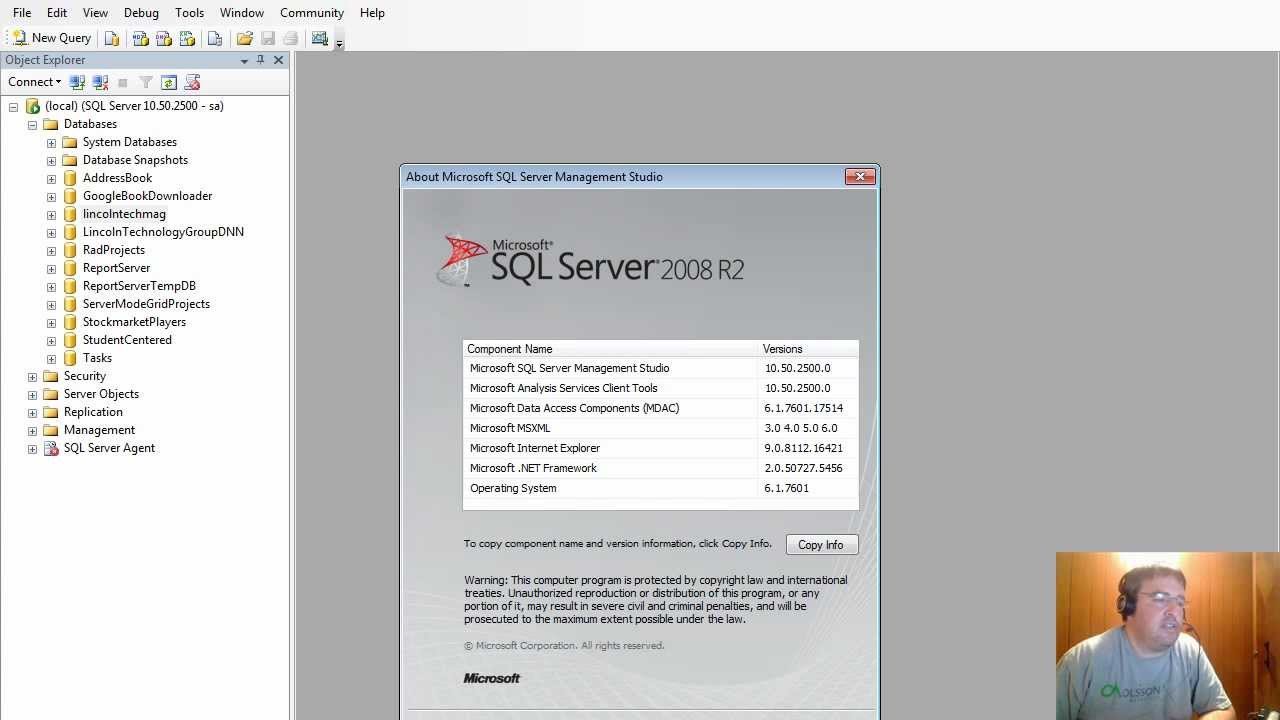This screenshot has width=1280, height=720.
Task: Expand the SQL Server Agent node
Action: (x=33, y=449)
